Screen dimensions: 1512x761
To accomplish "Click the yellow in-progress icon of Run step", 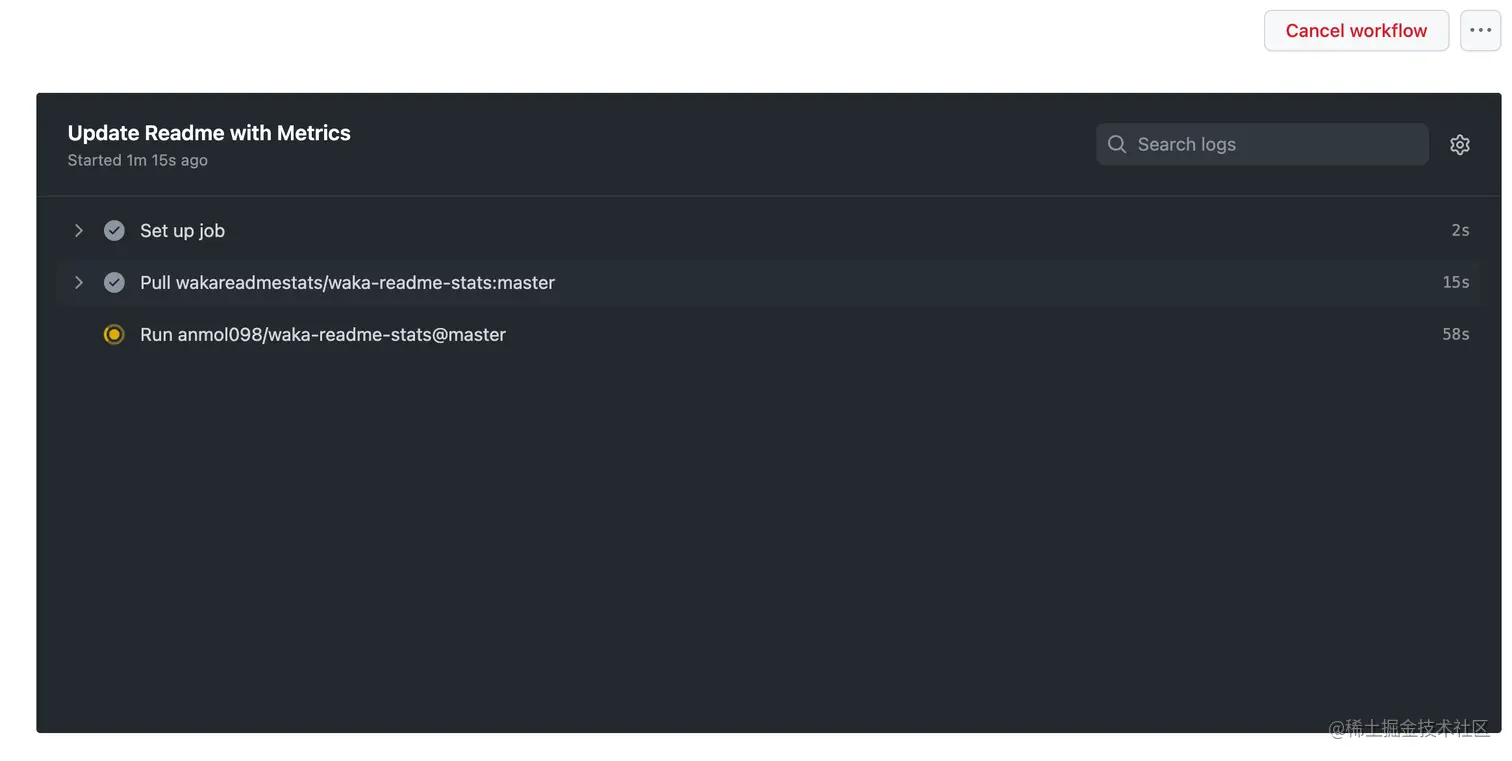I will (x=114, y=335).
